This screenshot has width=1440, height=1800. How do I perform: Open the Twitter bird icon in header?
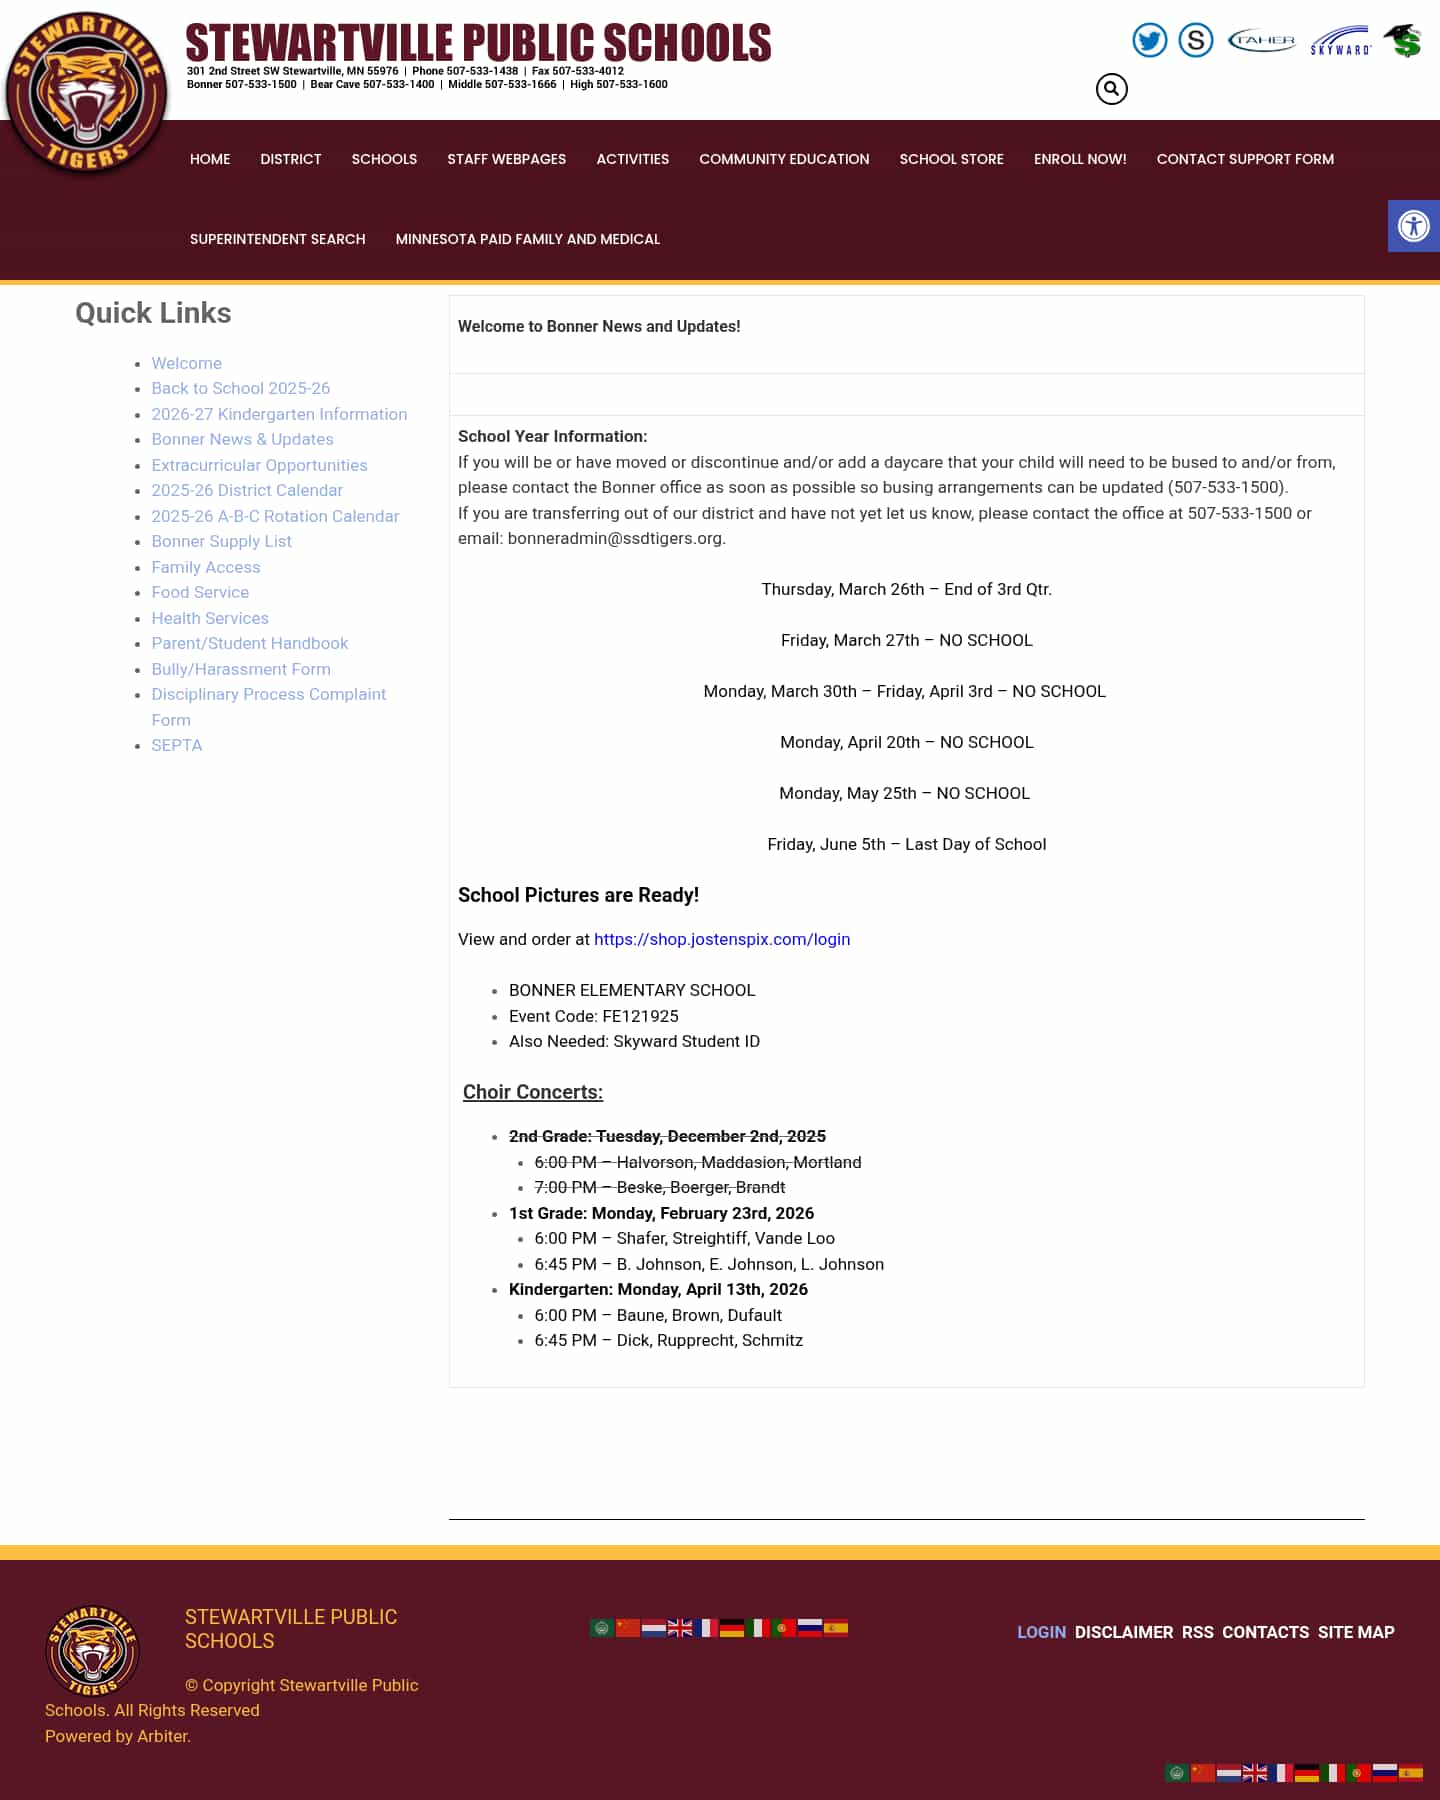(x=1150, y=40)
